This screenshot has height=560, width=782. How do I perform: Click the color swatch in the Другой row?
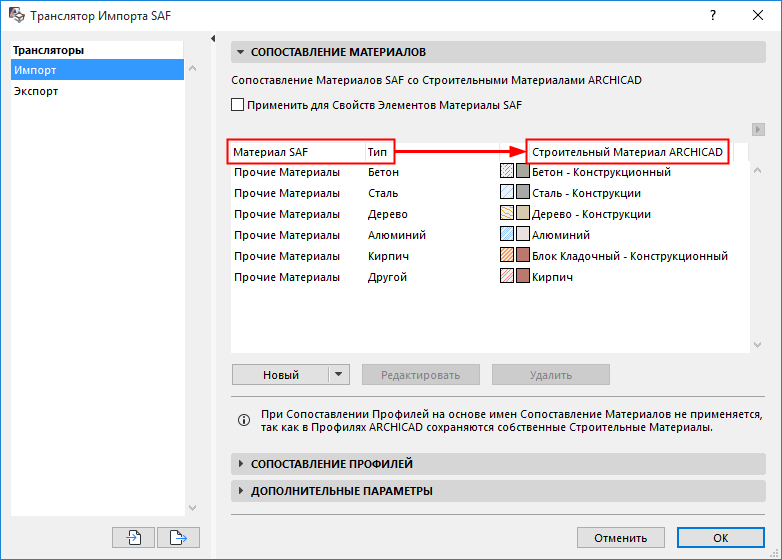pyautogui.click(x=523, y=276)
